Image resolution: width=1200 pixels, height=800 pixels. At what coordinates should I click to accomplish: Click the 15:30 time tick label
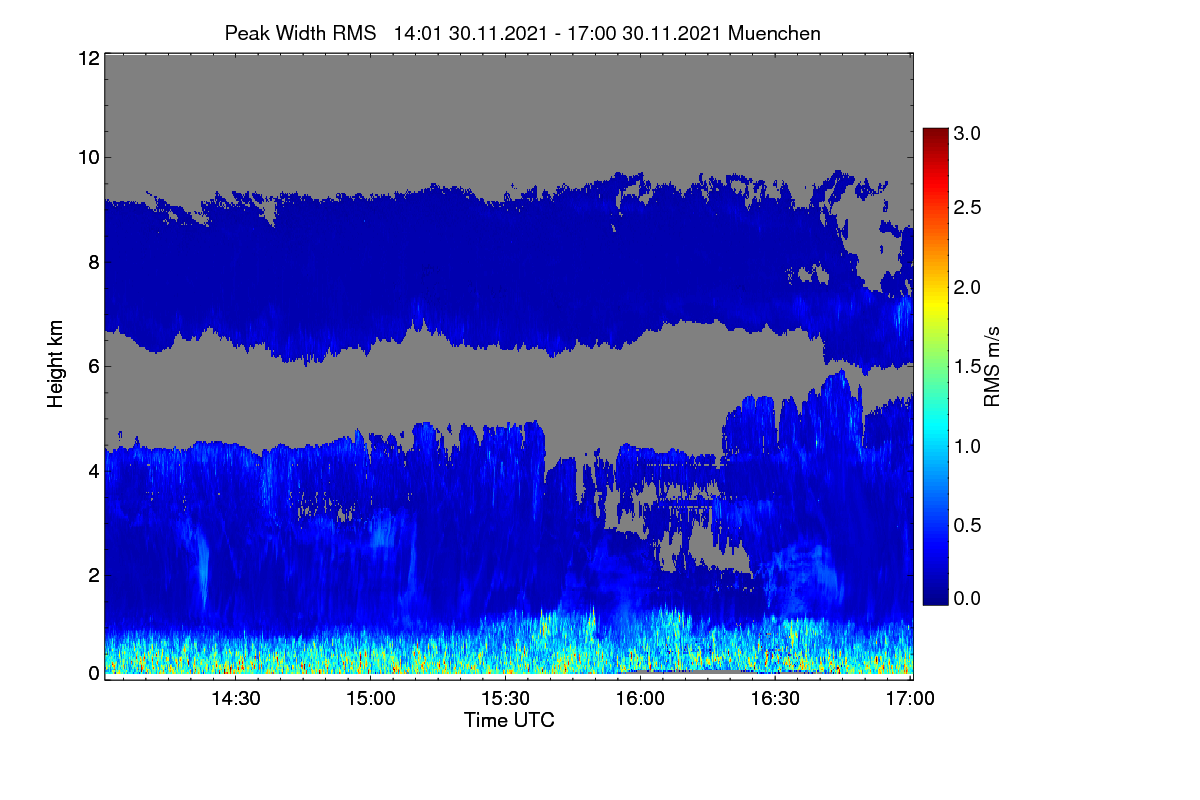[505, 698]
